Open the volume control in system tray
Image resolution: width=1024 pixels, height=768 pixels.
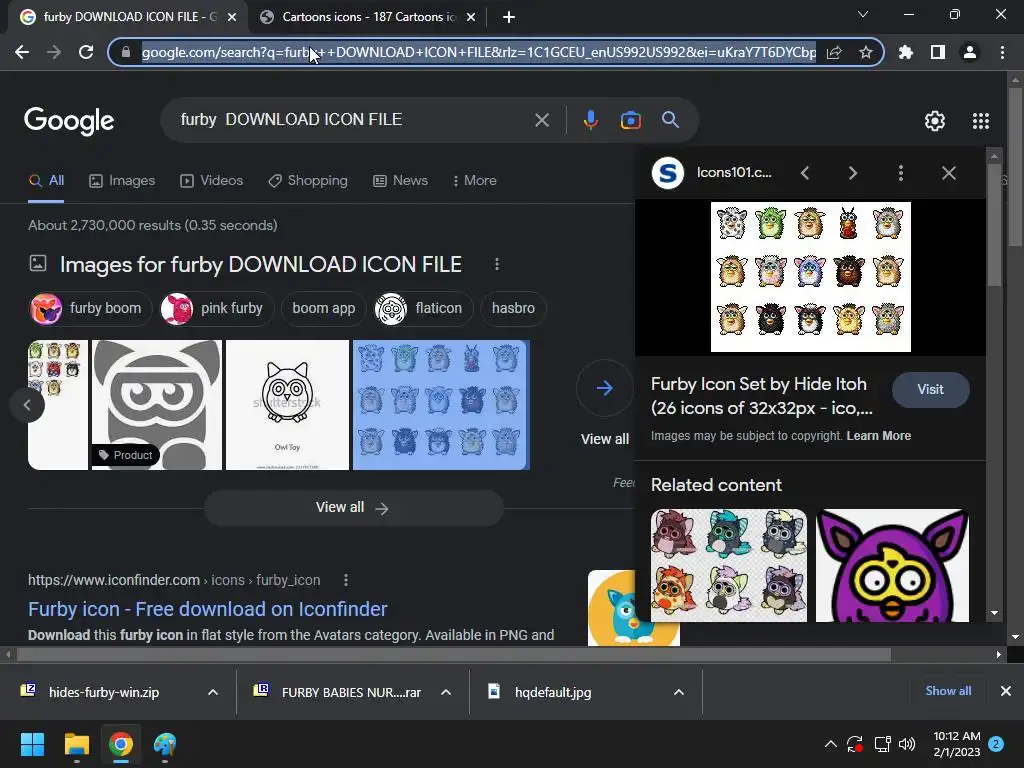point(907,744)
